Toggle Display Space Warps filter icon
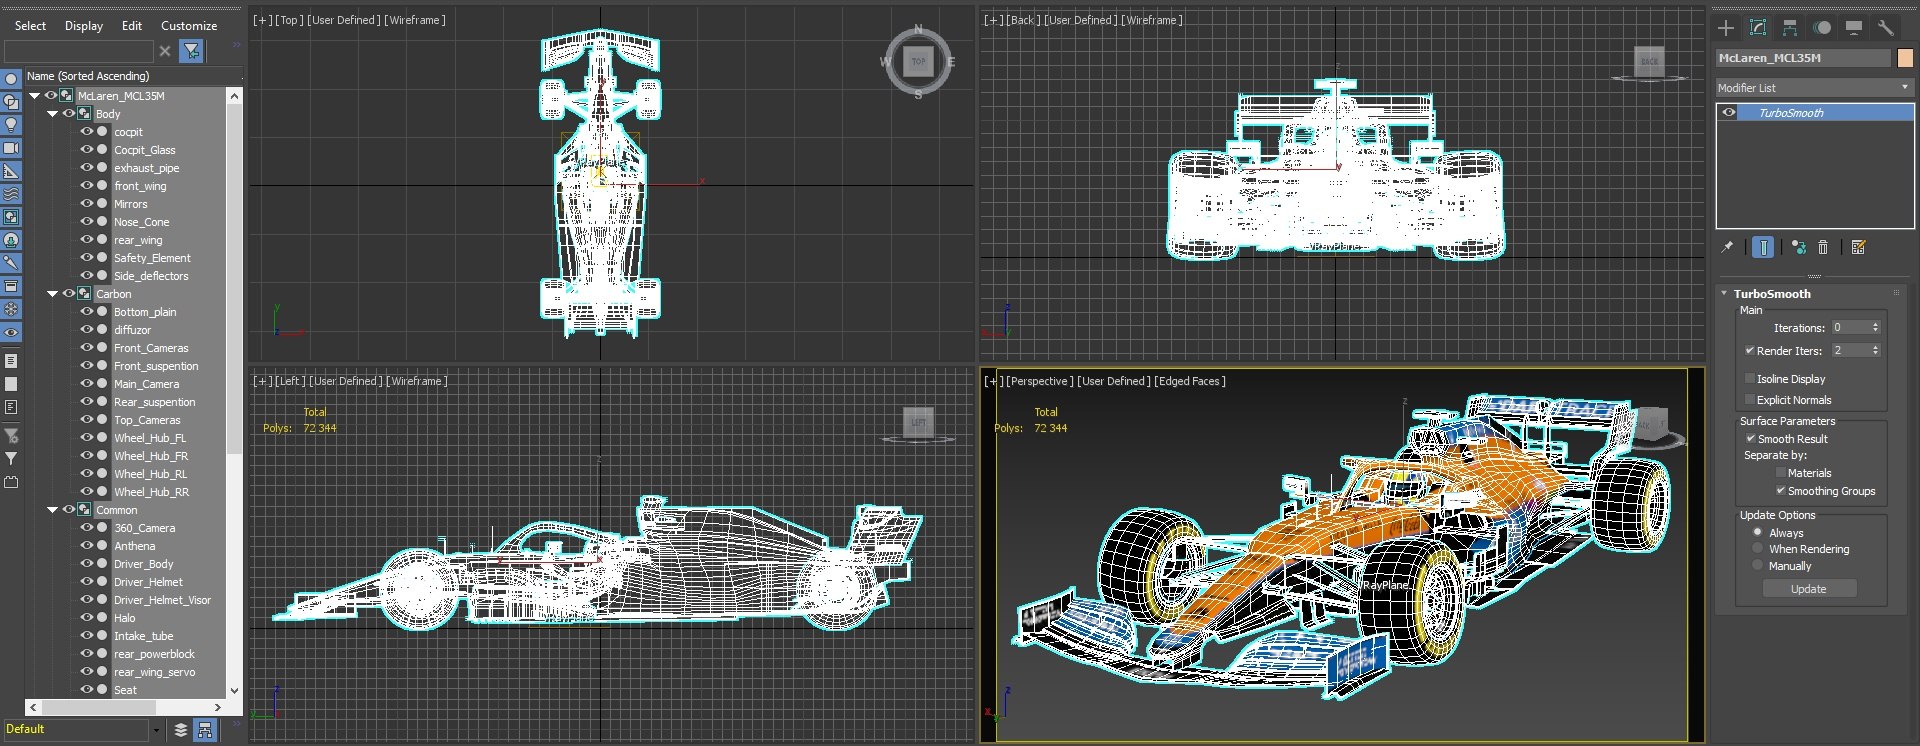 [11, 194]
